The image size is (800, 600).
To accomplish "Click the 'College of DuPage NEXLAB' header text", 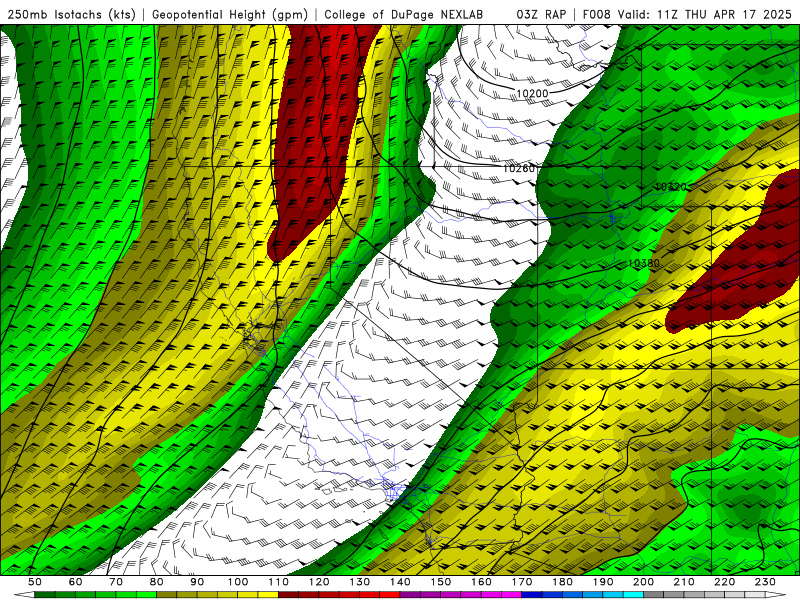I will pyautogui.click(x=404, y=14).
